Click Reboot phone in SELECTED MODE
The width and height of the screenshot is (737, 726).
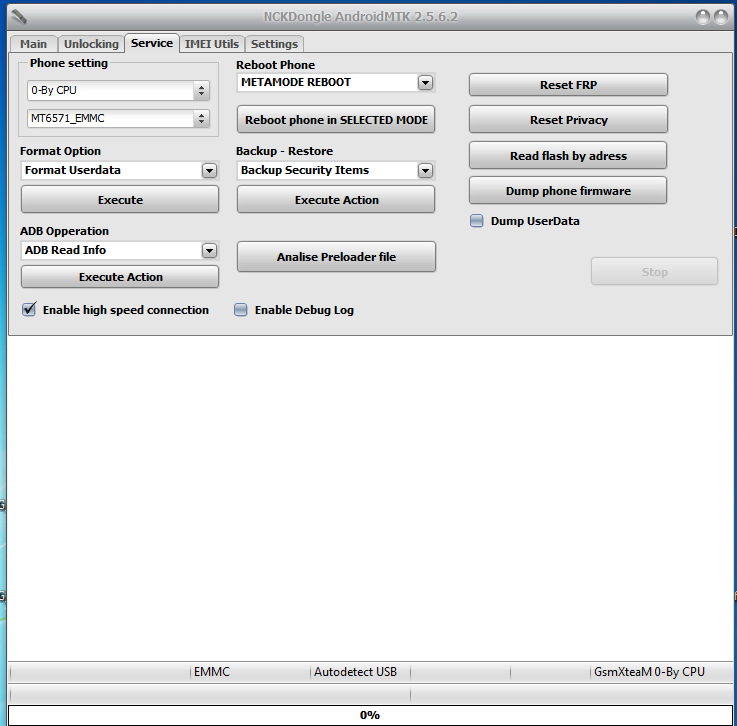click(336, 120)
